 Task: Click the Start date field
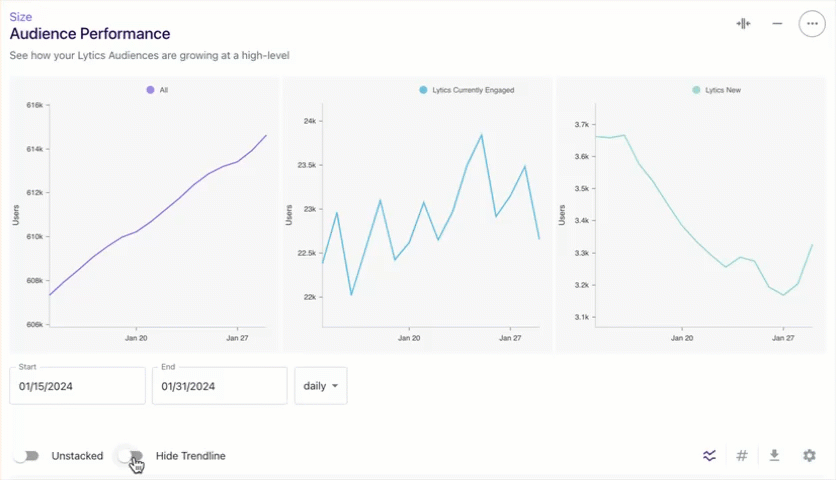77,386
